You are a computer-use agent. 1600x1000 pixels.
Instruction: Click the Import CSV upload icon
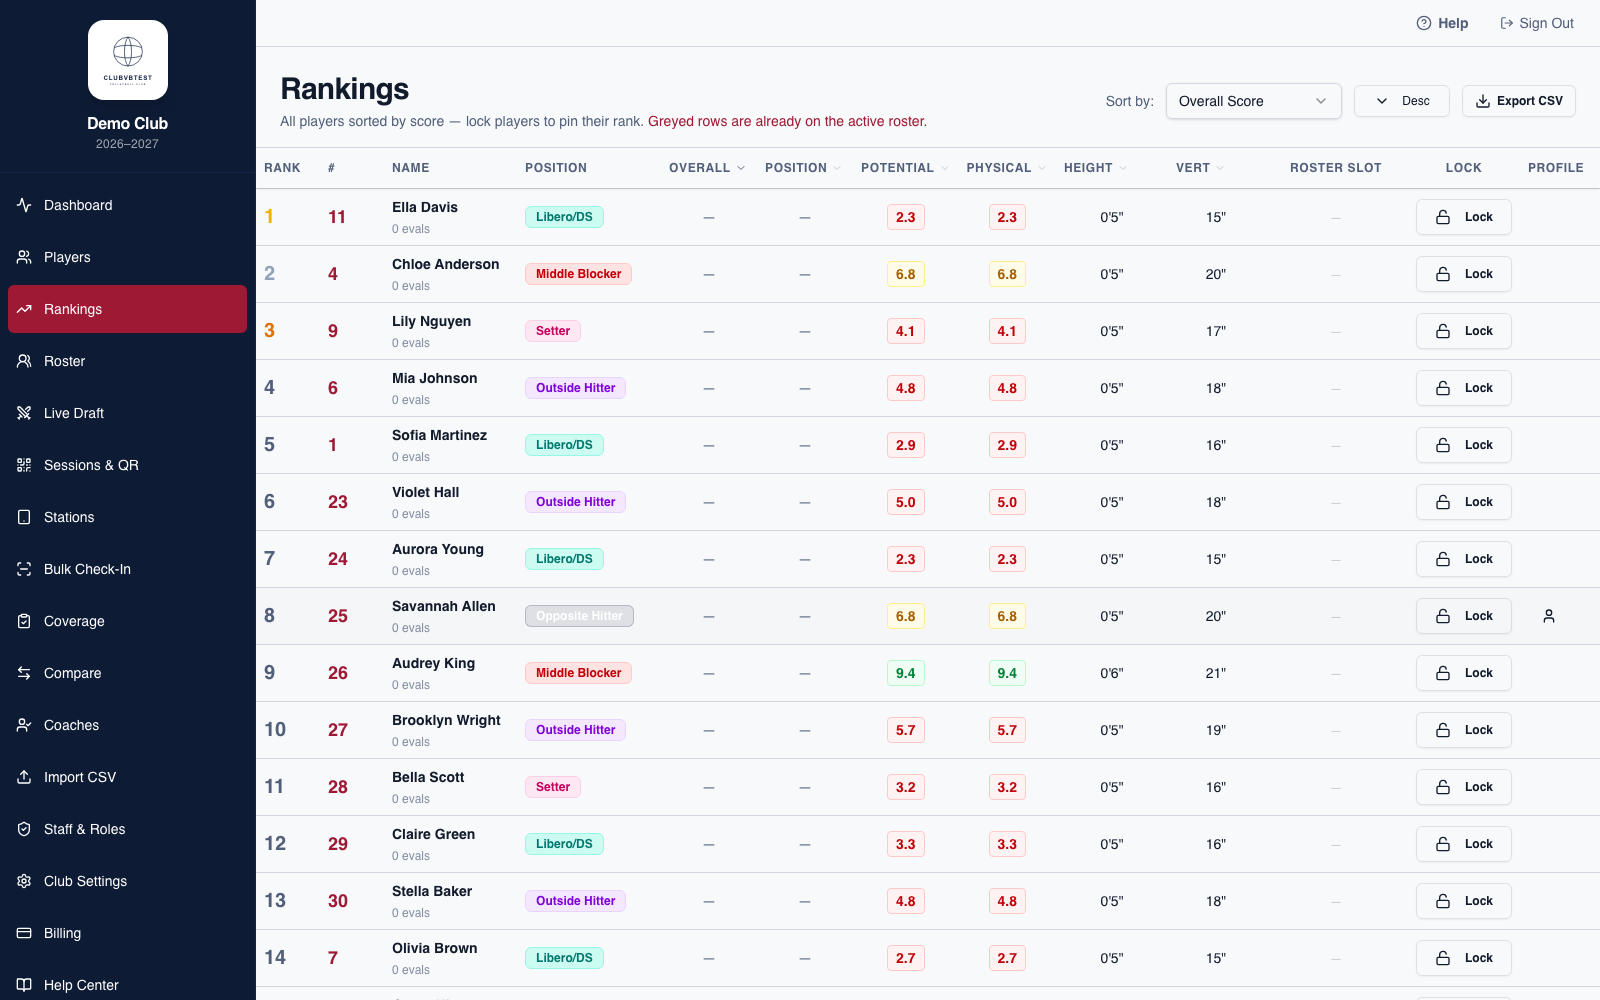tap(24, 777)
